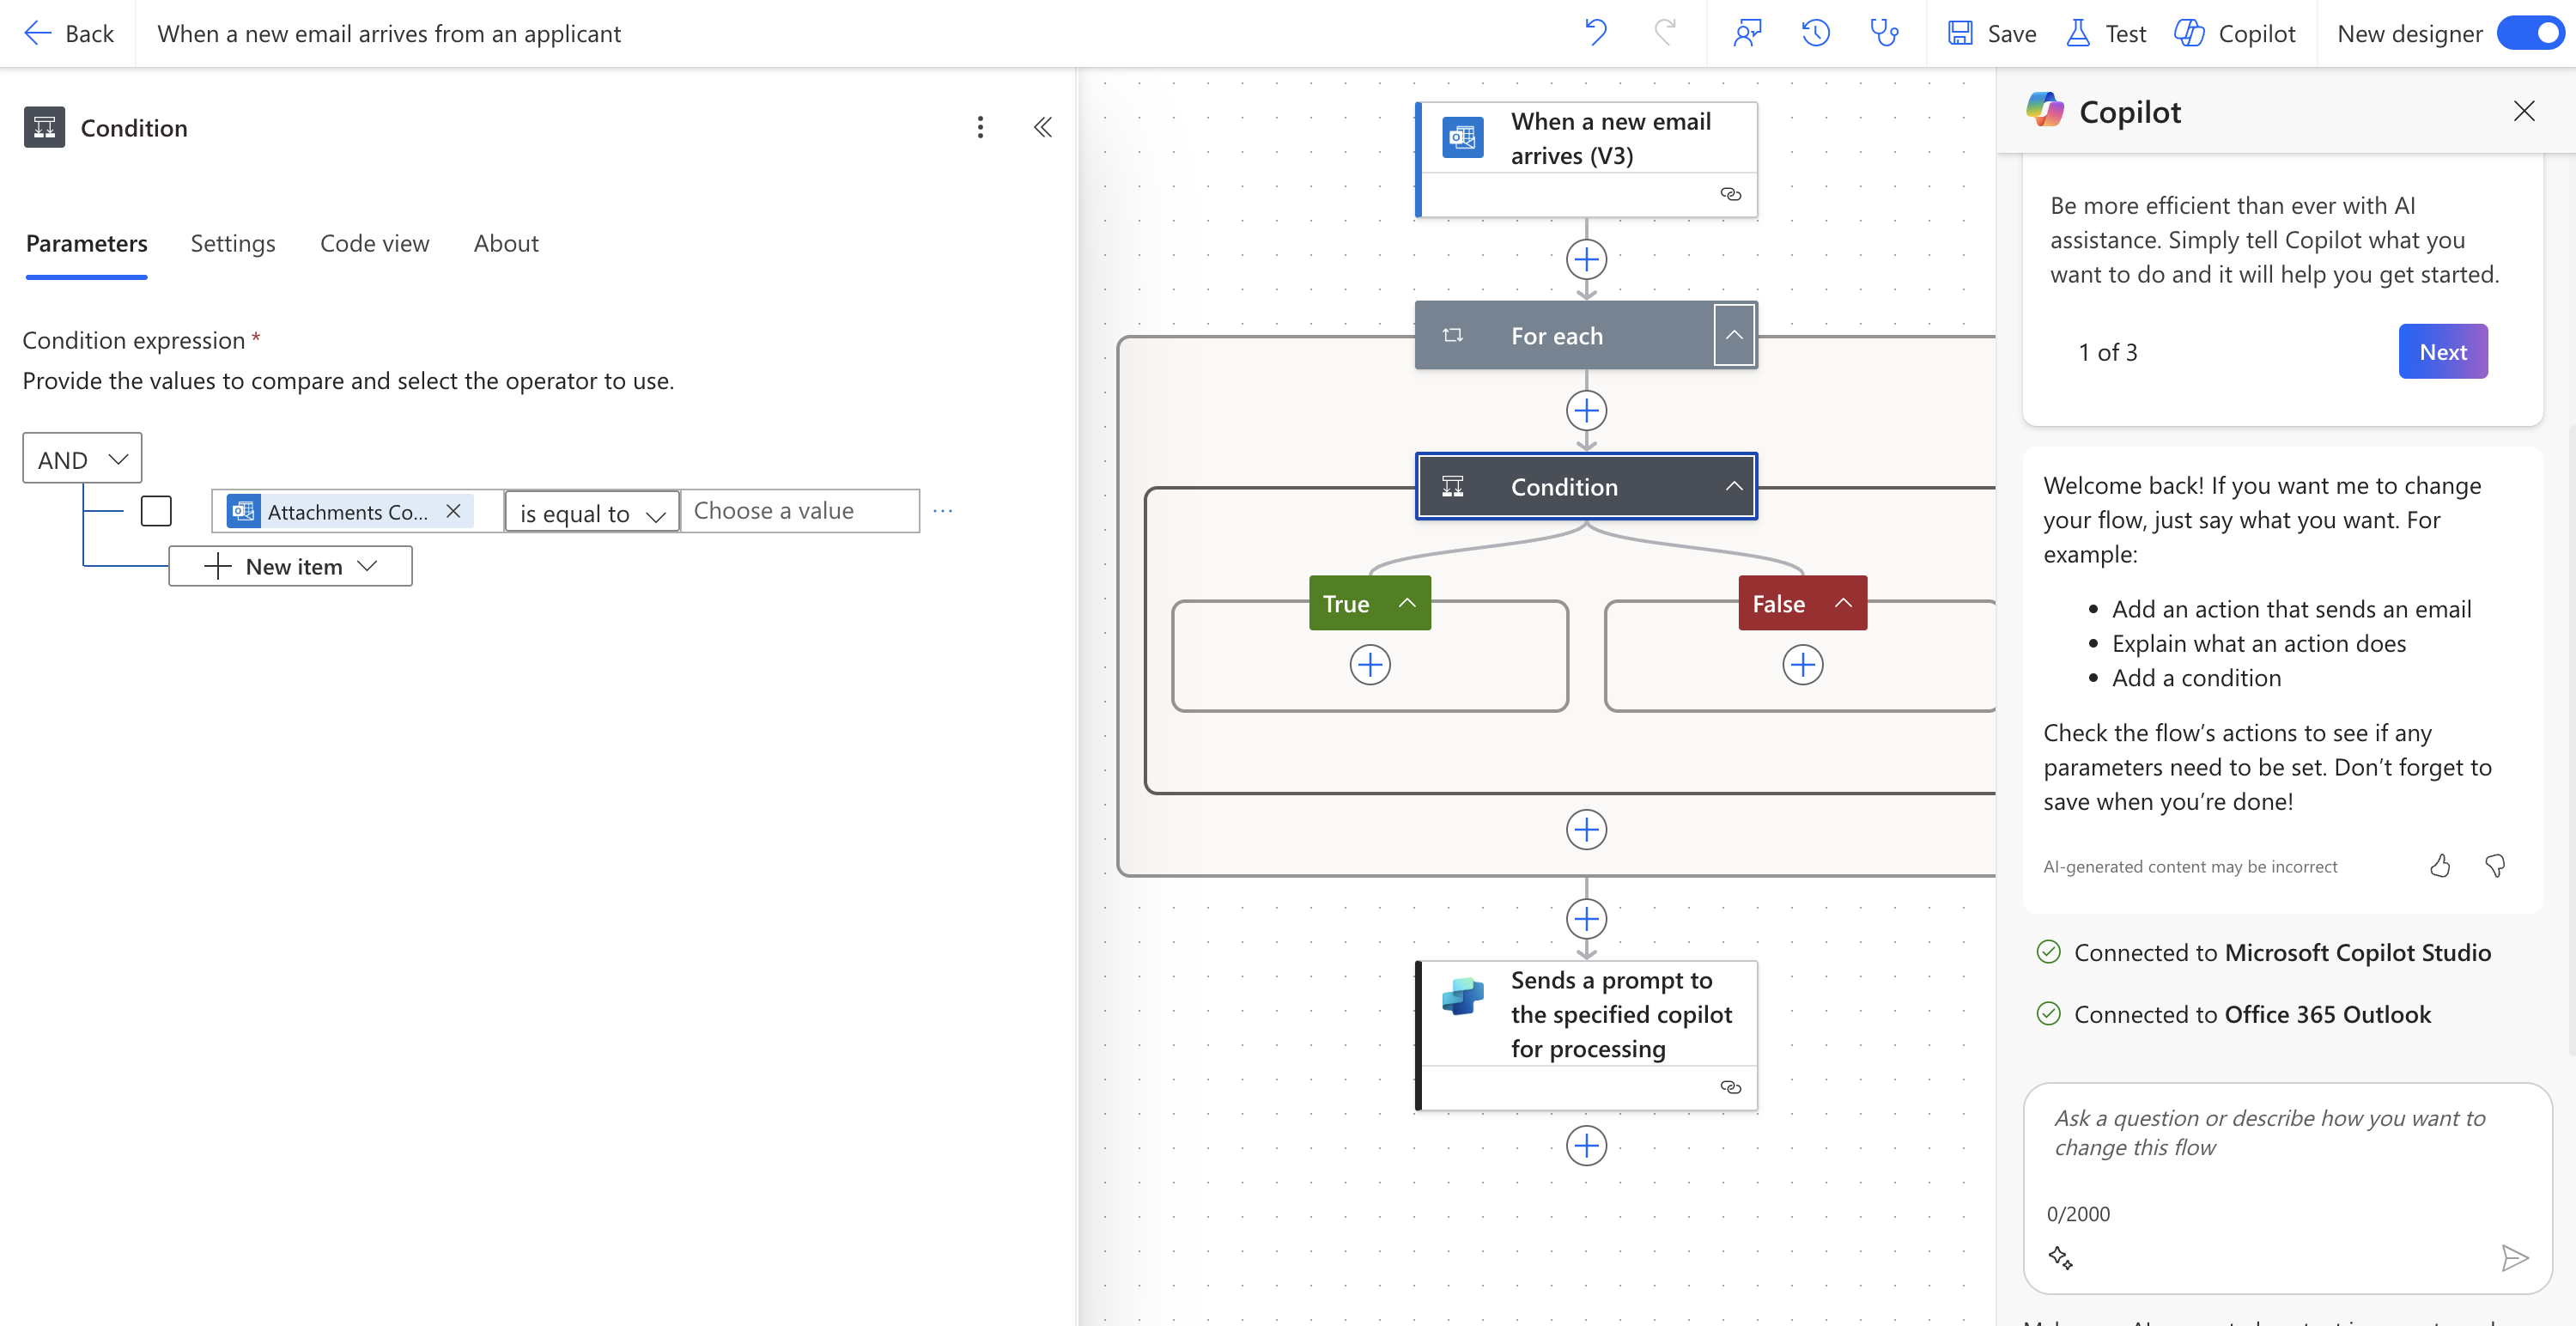Viewport: 2576px width, 1326px height.
Task: Click the Undo arrow icon
Action: 1596,33
